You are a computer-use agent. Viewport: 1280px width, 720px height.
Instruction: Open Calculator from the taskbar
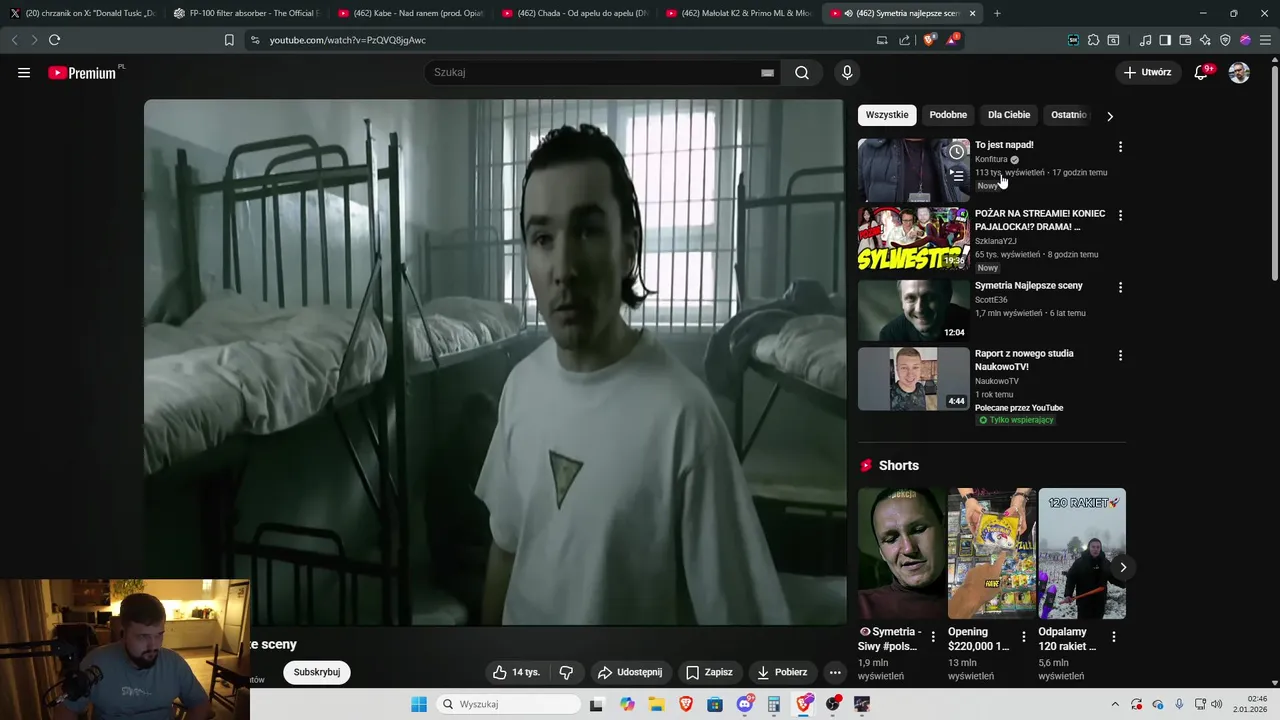tap(774, 704)
